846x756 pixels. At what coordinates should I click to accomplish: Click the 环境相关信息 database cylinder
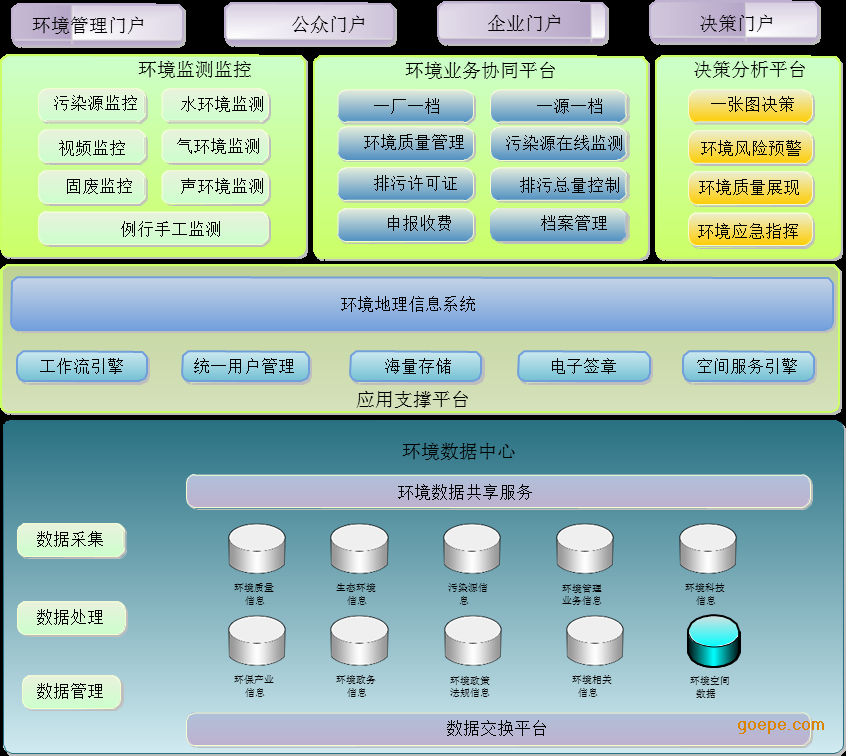pyautogui.click(x=595, y=641)
